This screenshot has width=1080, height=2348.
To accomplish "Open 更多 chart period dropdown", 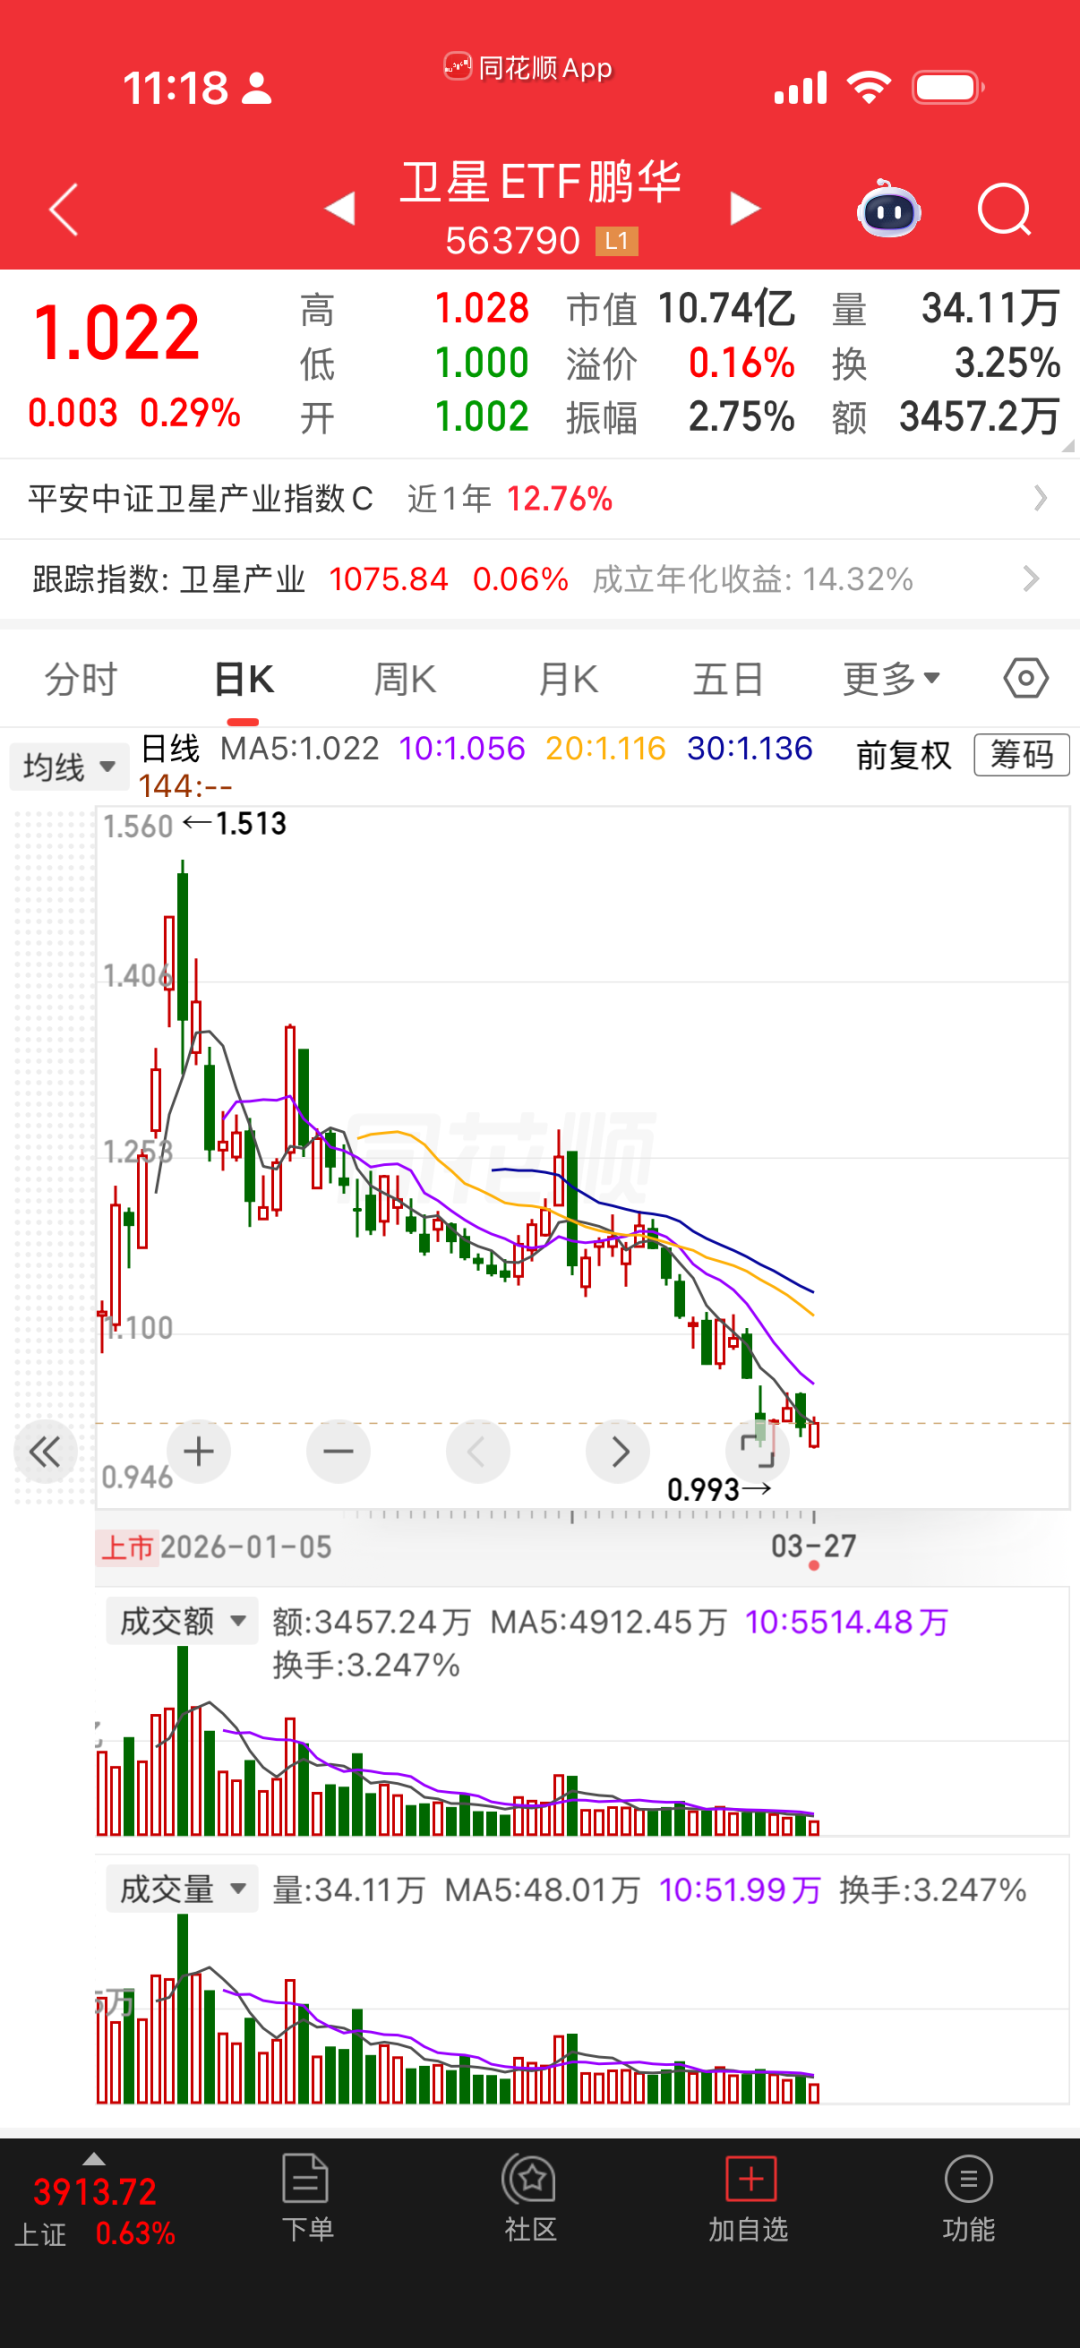I will (891, 679).
